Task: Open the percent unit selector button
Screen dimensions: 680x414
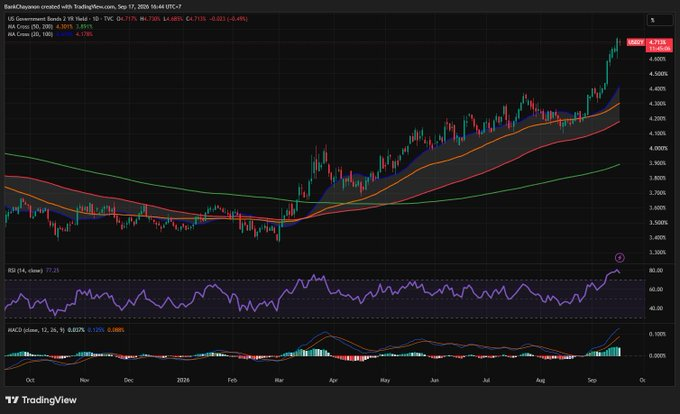Action: click(x=660, y=20)
